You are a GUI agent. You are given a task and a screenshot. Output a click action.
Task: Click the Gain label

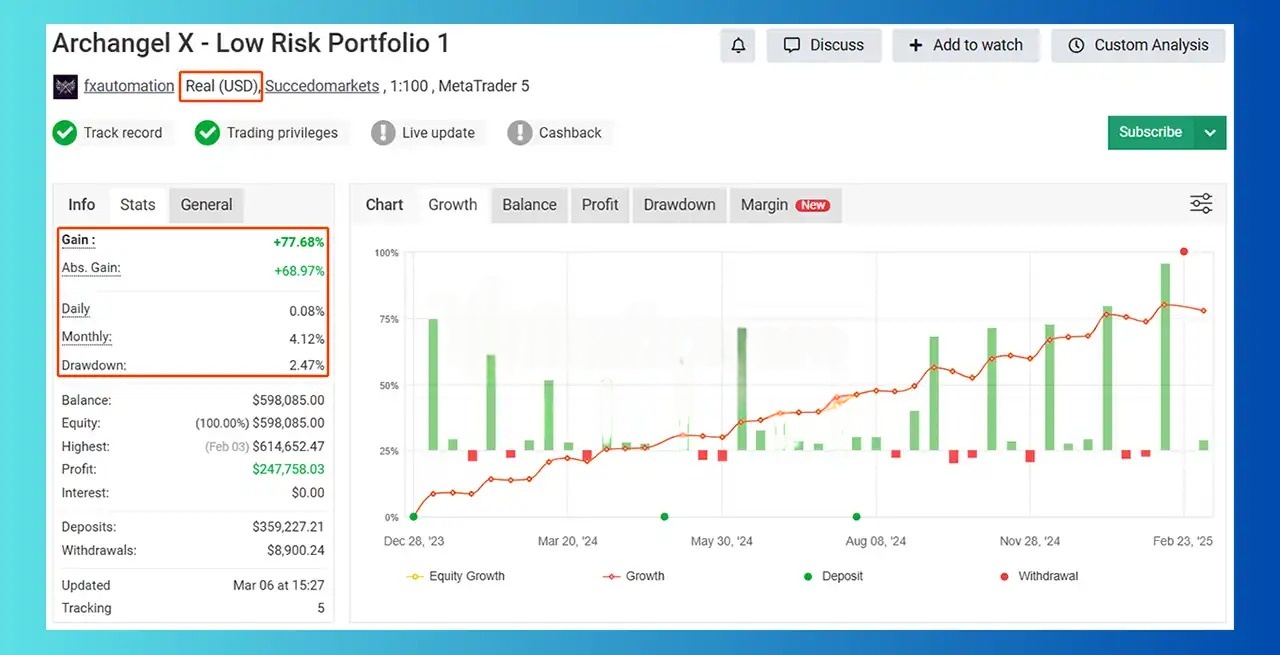pos(79,240)
